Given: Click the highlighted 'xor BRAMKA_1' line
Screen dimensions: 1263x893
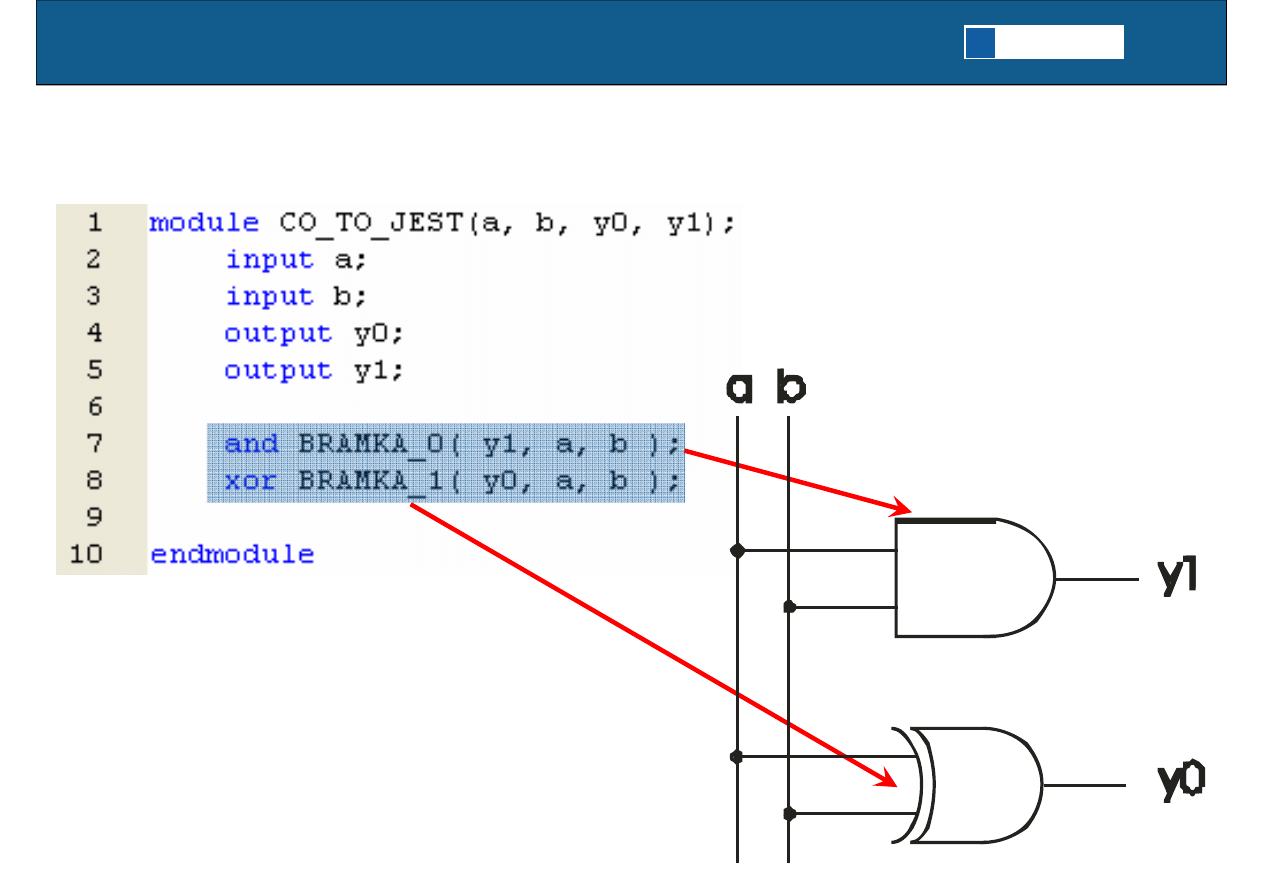Looking at the screenshot, I should 451,481.
